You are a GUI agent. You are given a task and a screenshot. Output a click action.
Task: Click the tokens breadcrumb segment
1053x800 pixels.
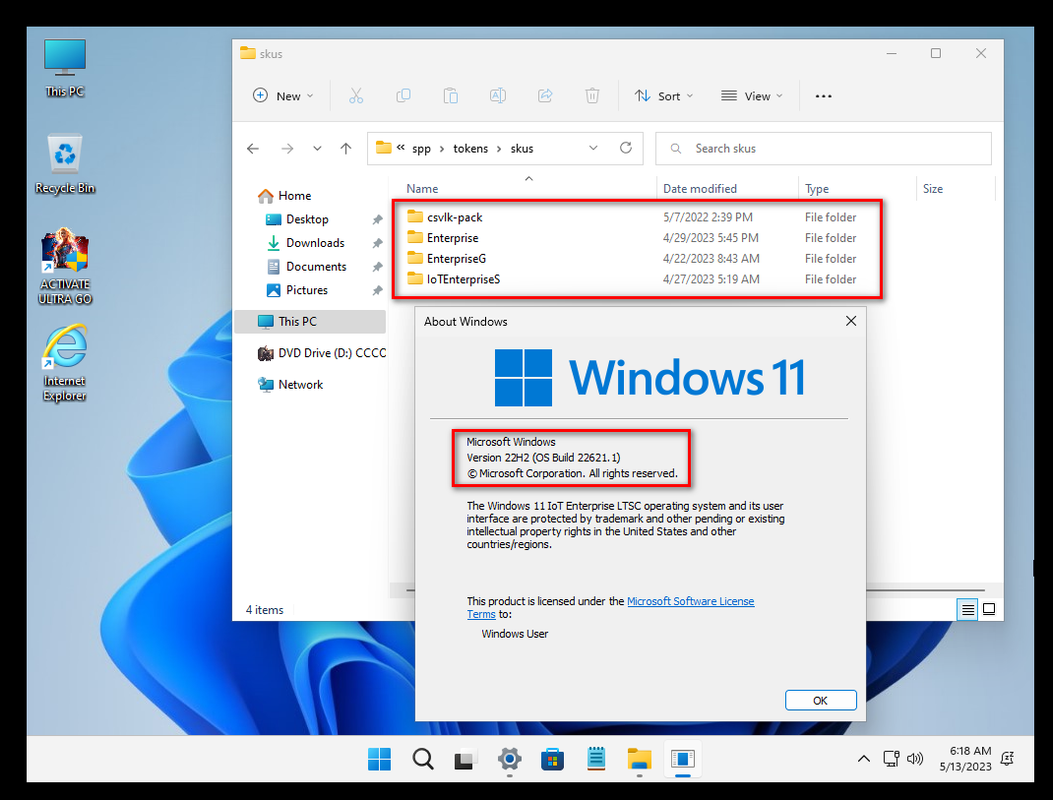[x=470, y=148]
